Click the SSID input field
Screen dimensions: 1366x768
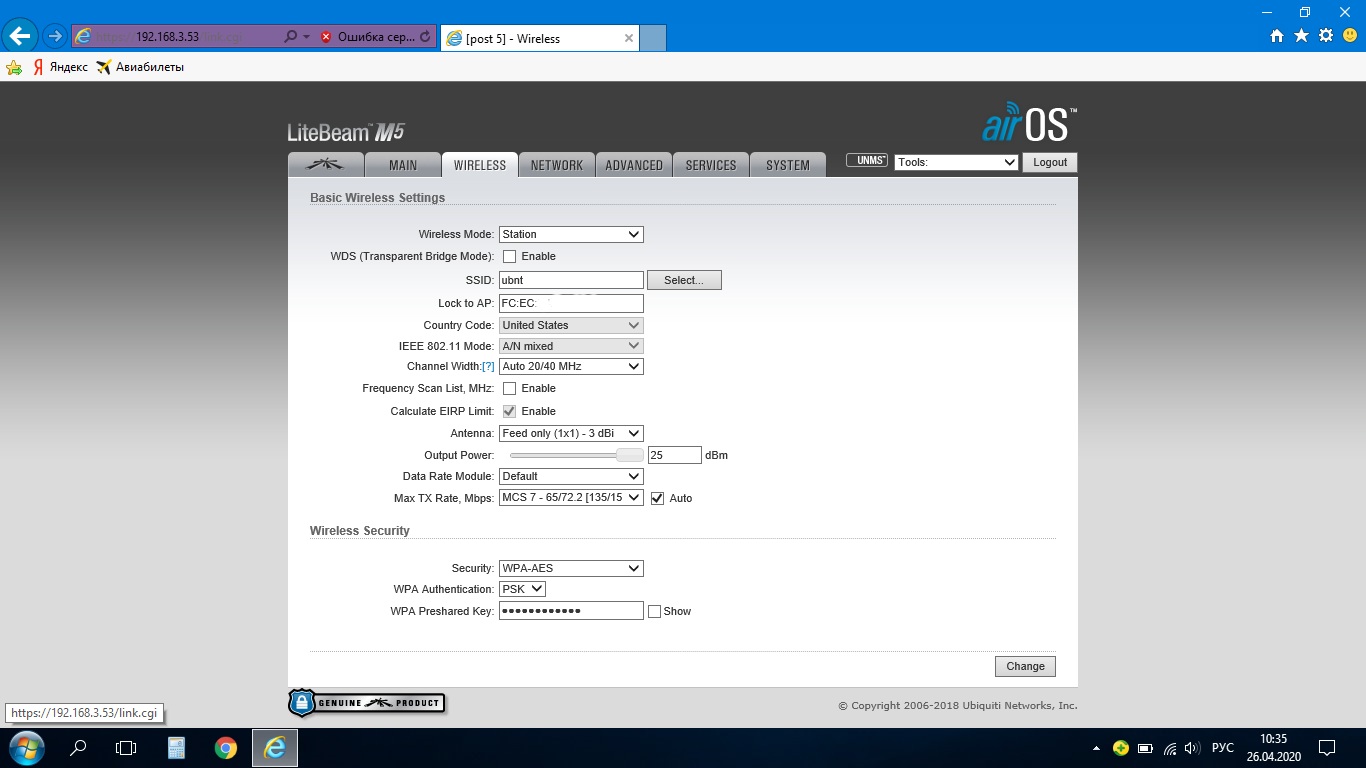[571, 281]
